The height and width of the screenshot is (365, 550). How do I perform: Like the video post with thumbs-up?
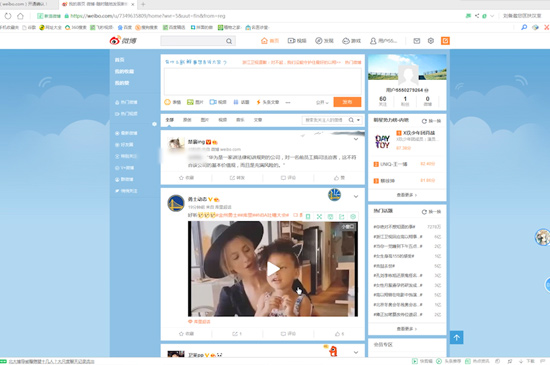point(339,333)
